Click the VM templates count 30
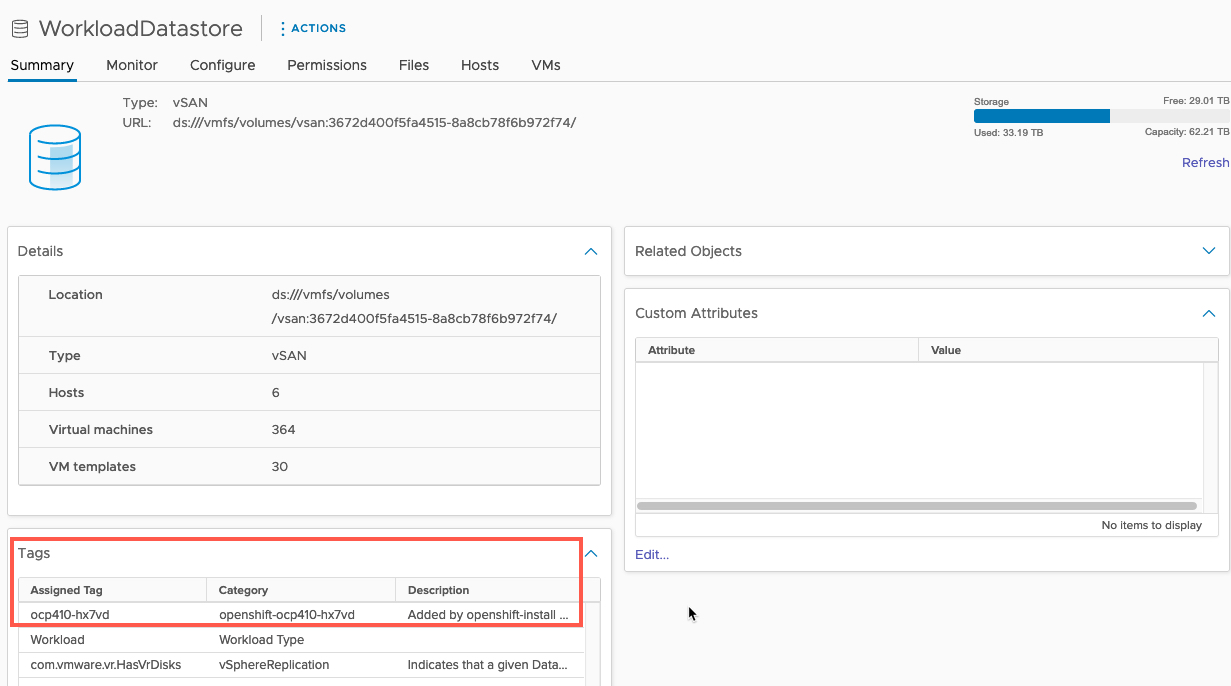Screen dimensions: 1231x686 tap(280, 466)
